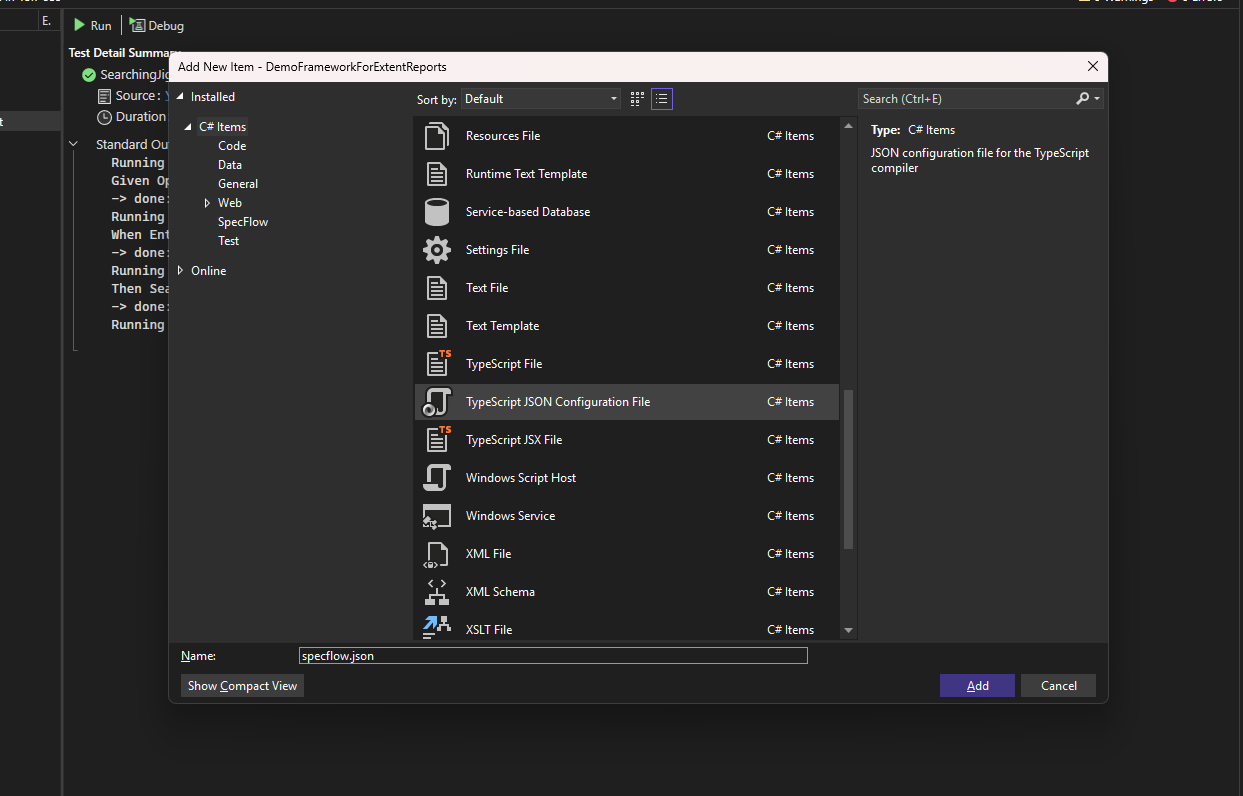1243x796 pixels.
Task: Expand the Web tree node
Action: click(207, 203)
